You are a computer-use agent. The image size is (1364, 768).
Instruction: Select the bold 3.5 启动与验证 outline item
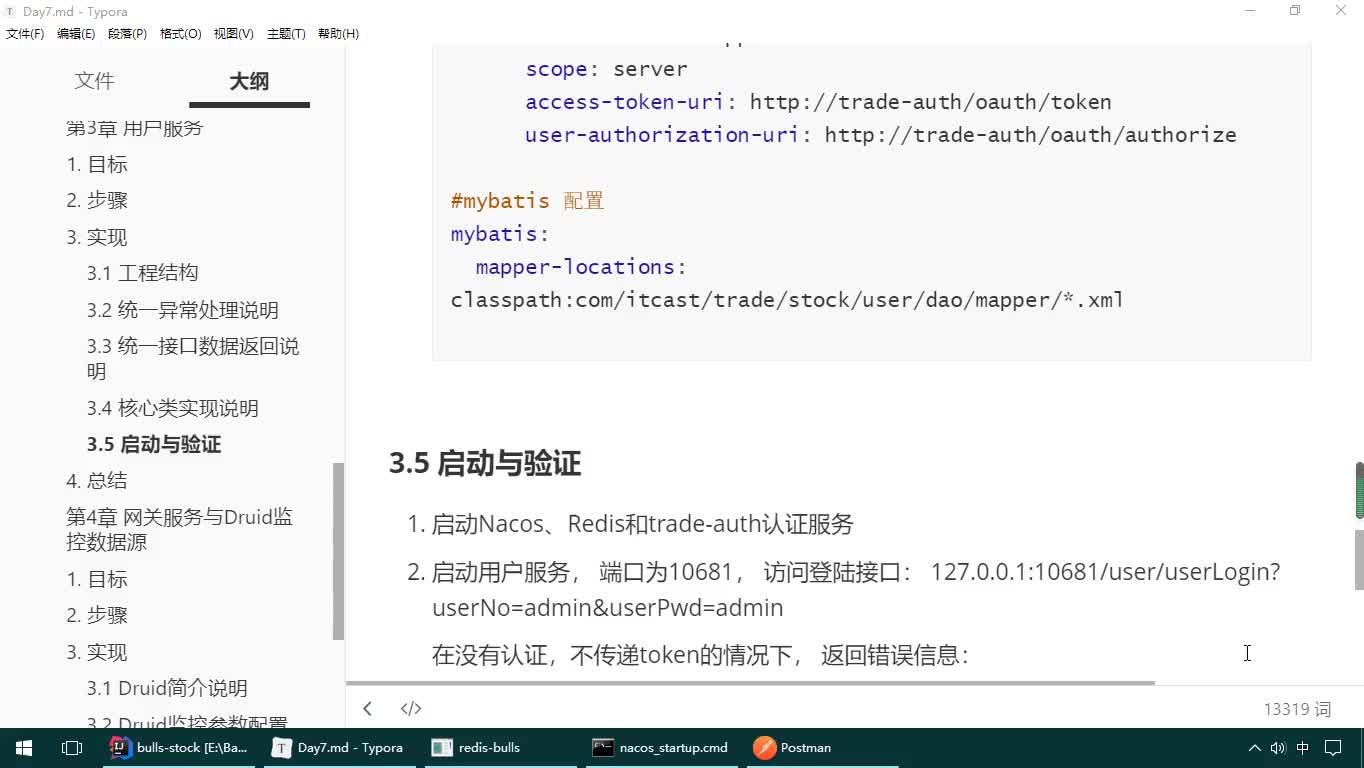(x=154, y=444)
